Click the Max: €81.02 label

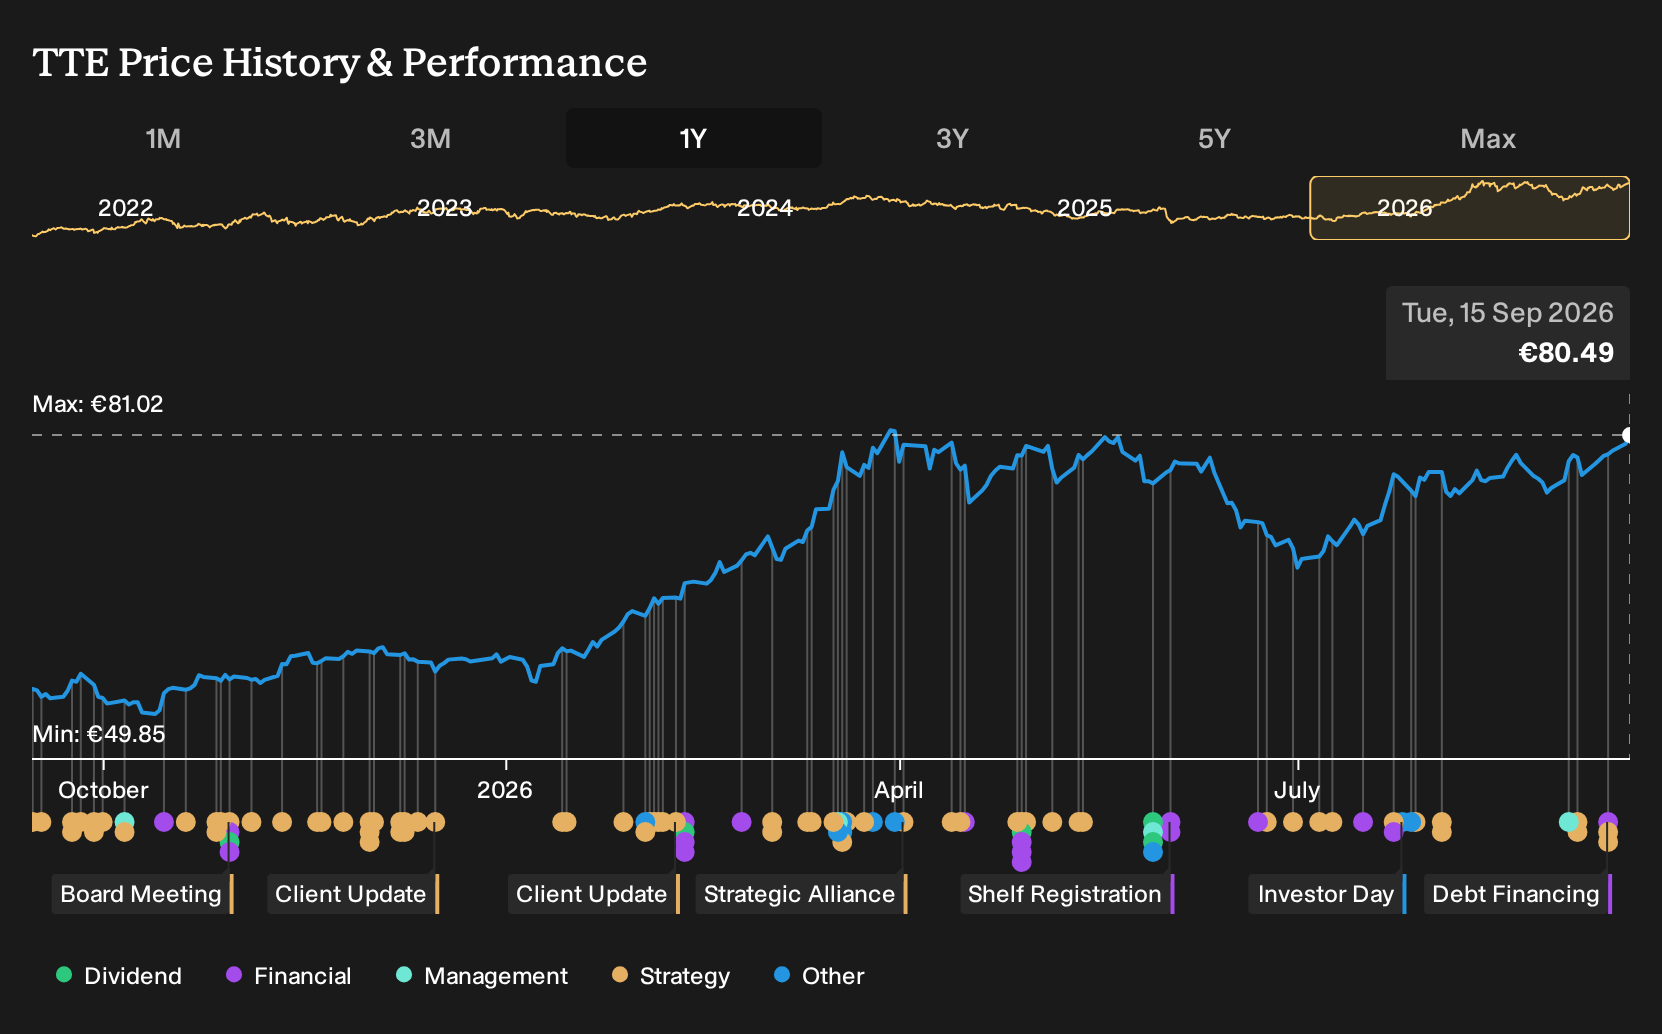[98, 404]
